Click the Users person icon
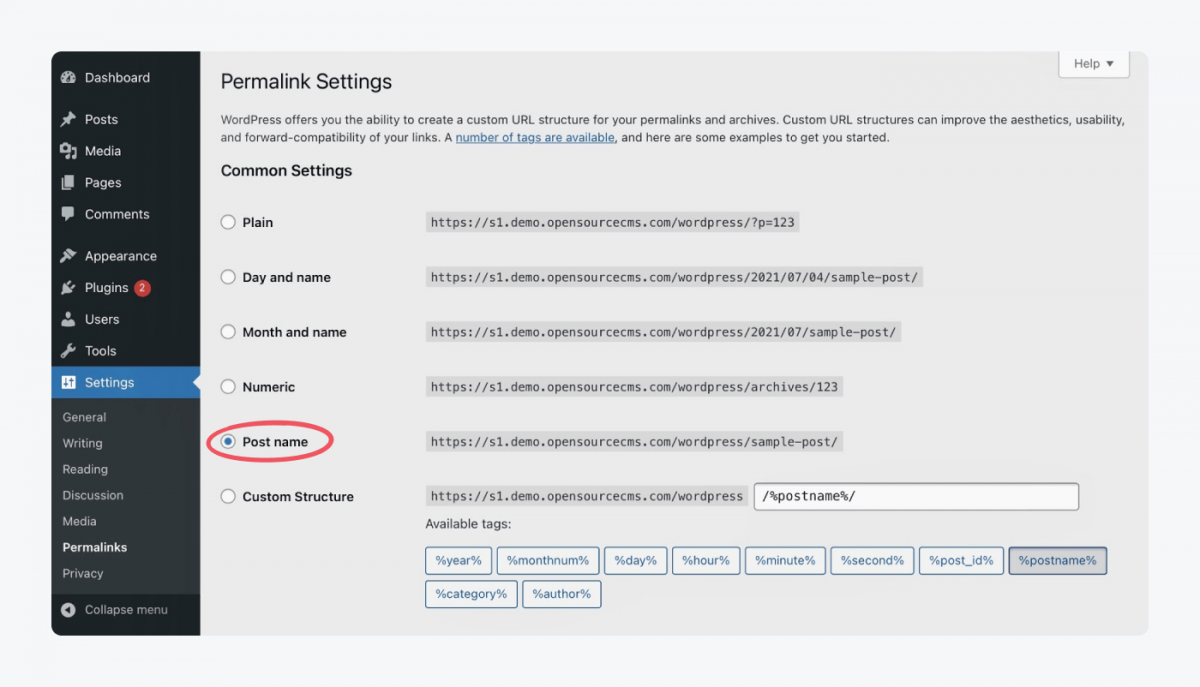Screen dimensions: 1200x687 [68, 319]
